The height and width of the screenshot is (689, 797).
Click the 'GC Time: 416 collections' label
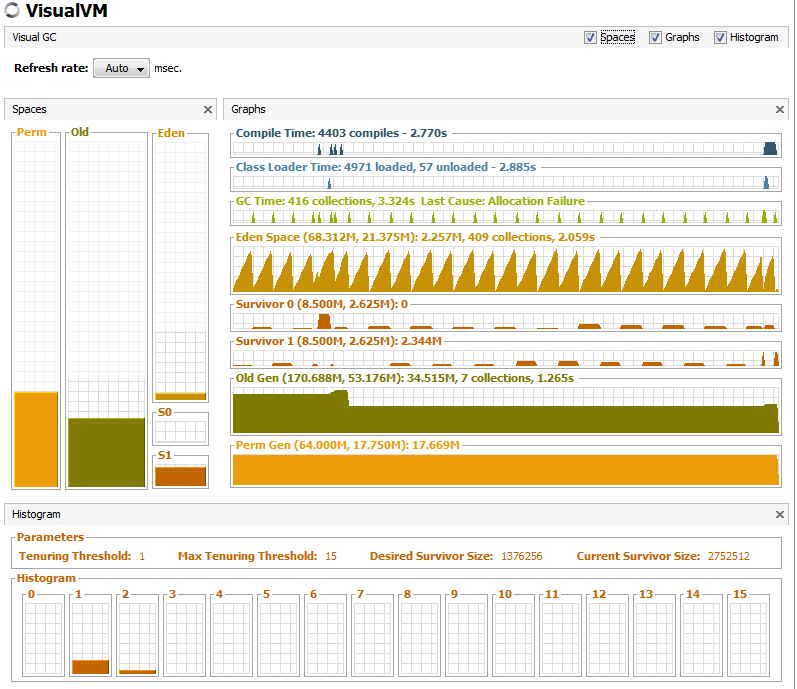click(304, 201)
